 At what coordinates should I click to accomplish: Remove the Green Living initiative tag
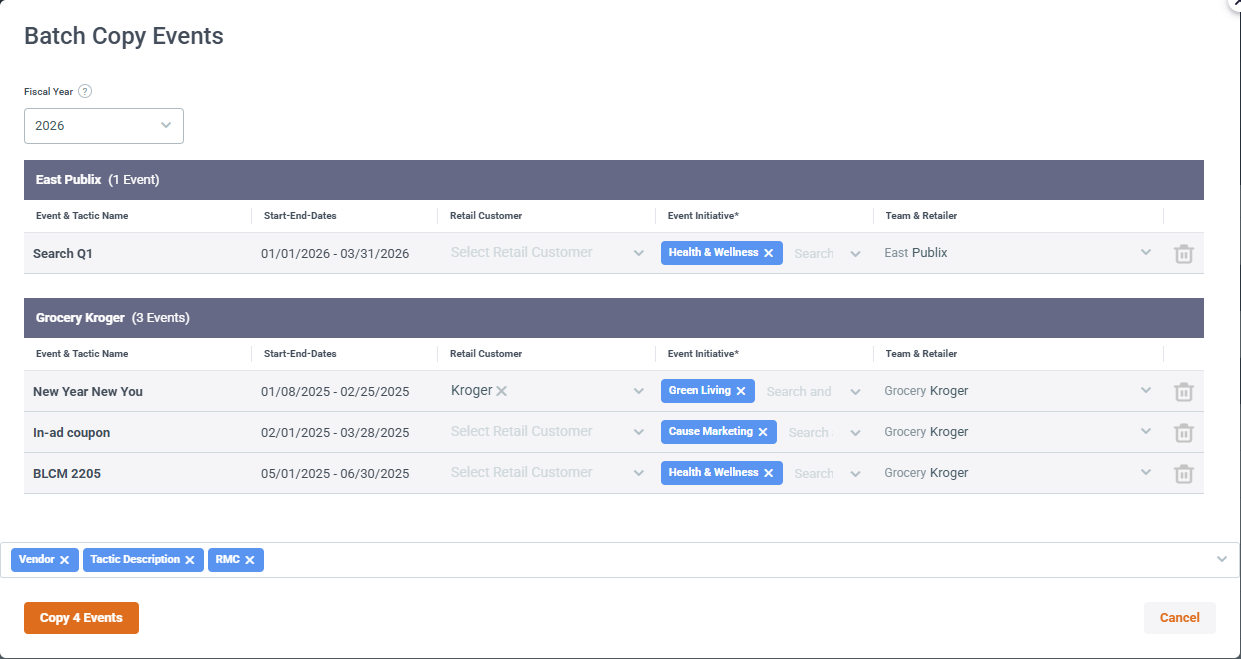tap(741, 391)
